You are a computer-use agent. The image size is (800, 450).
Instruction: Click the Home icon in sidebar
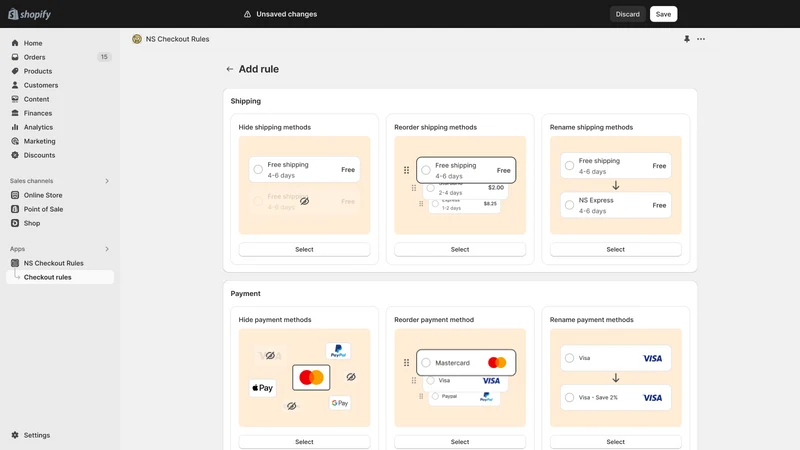coord(15,43)
